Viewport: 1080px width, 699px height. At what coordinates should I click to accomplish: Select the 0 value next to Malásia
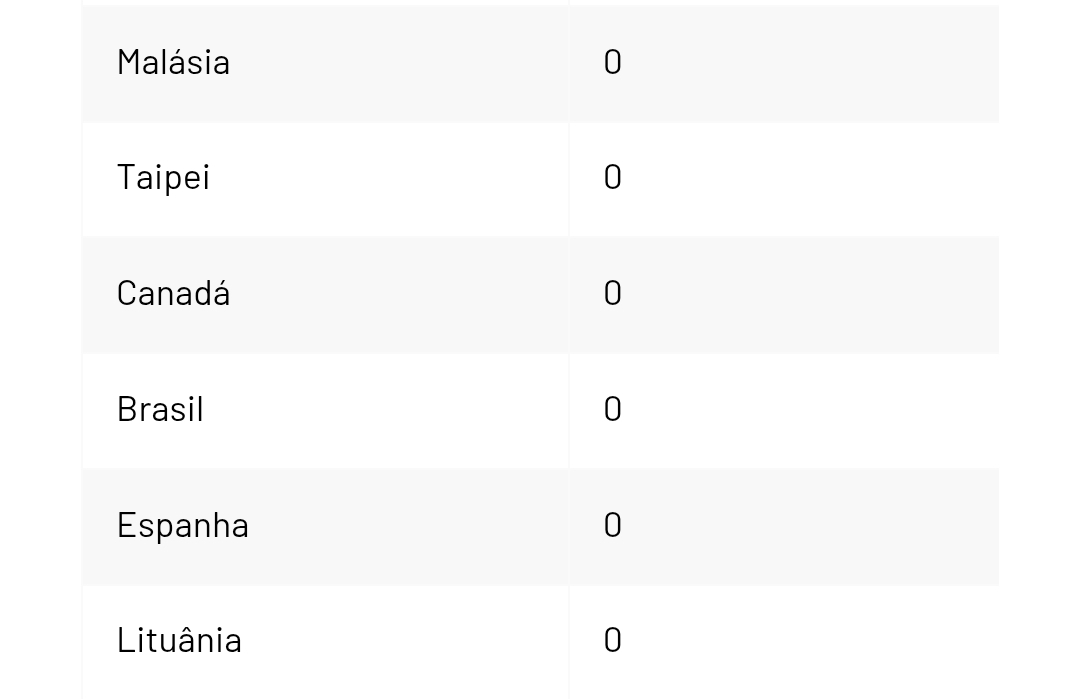(613, 62)
